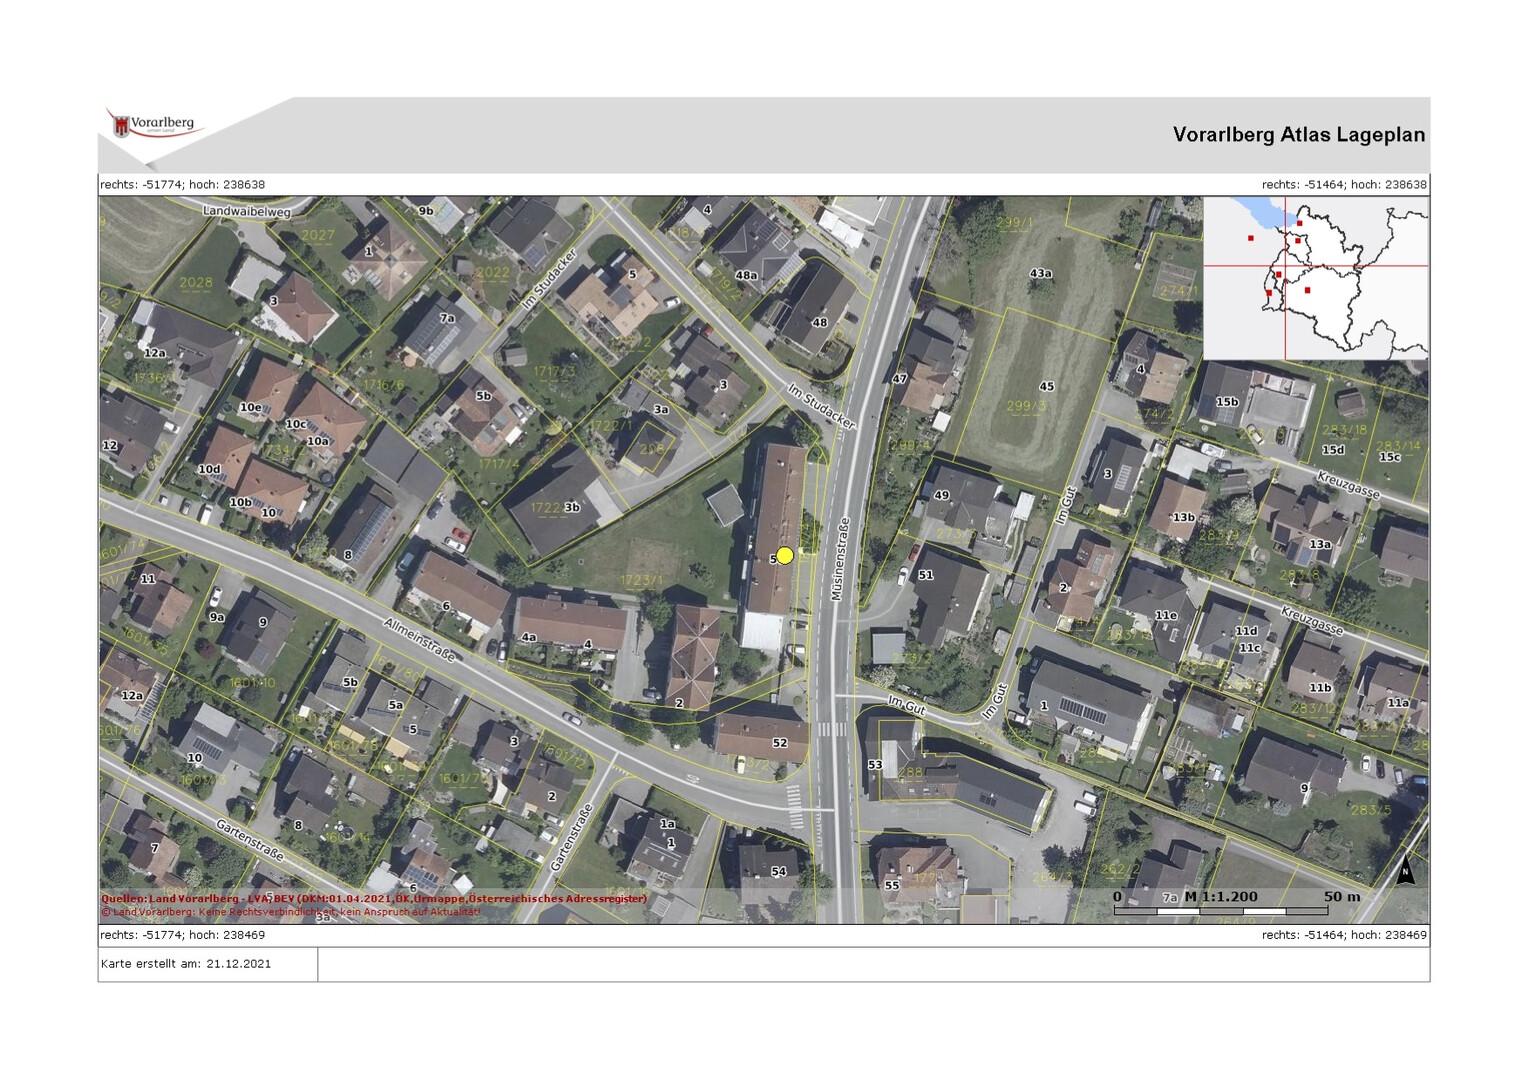Select parcel number 2028
The image size is (1528, 1080).
(x=195, y=283)
